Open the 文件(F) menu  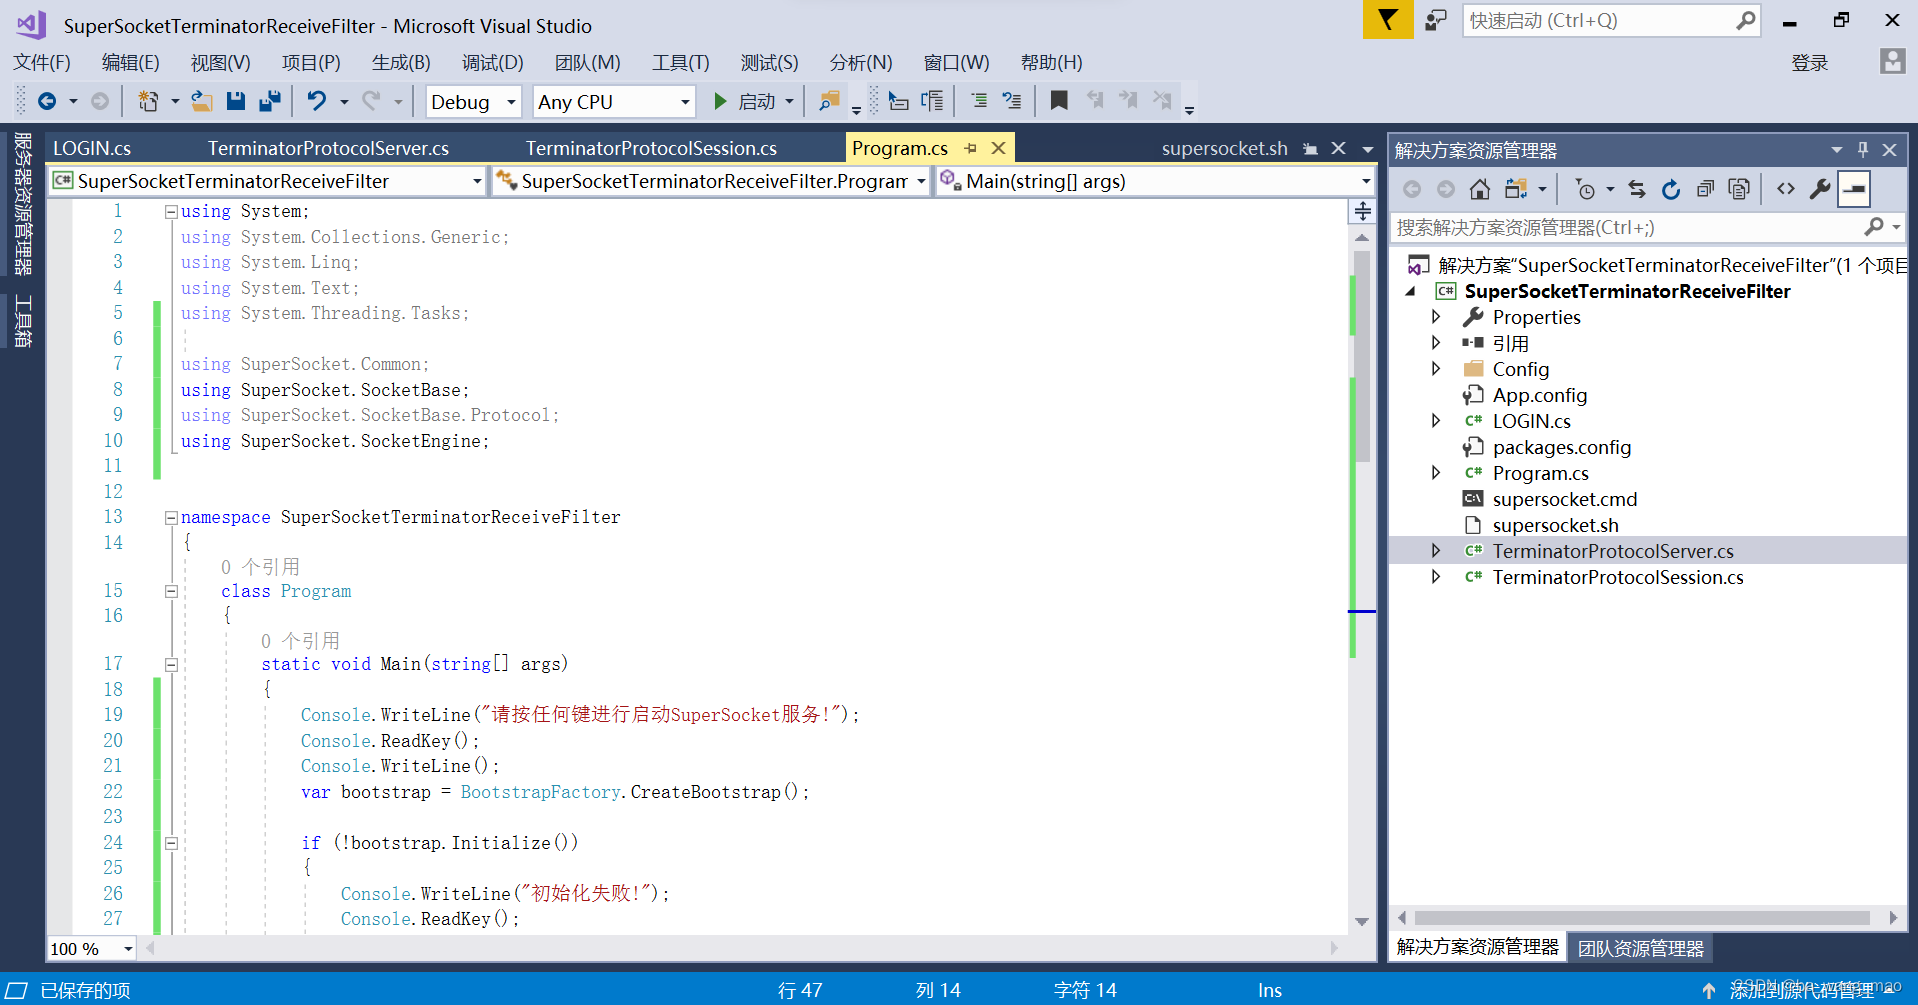click(x=42, y=62)
